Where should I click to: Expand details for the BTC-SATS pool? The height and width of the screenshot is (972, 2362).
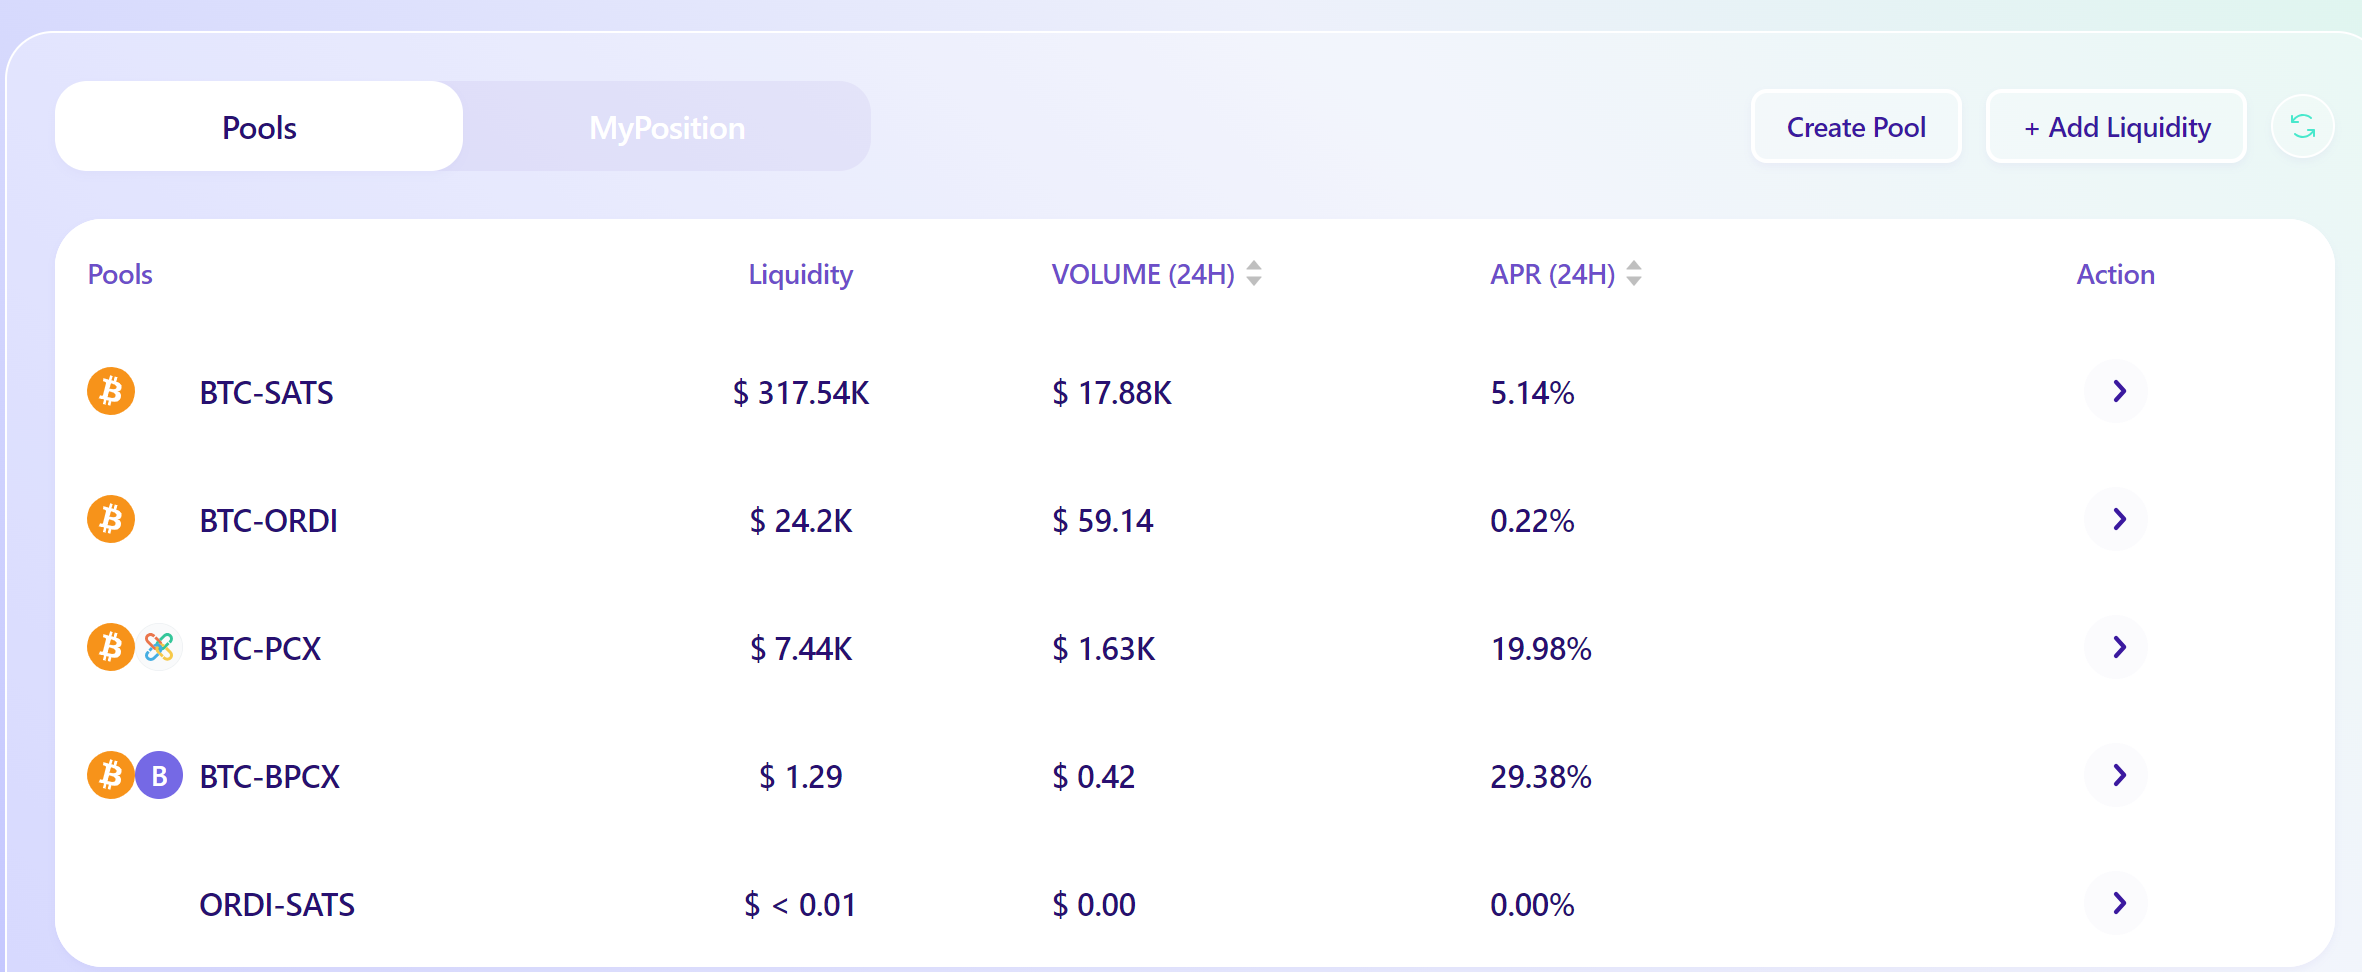pos(2116,391)
